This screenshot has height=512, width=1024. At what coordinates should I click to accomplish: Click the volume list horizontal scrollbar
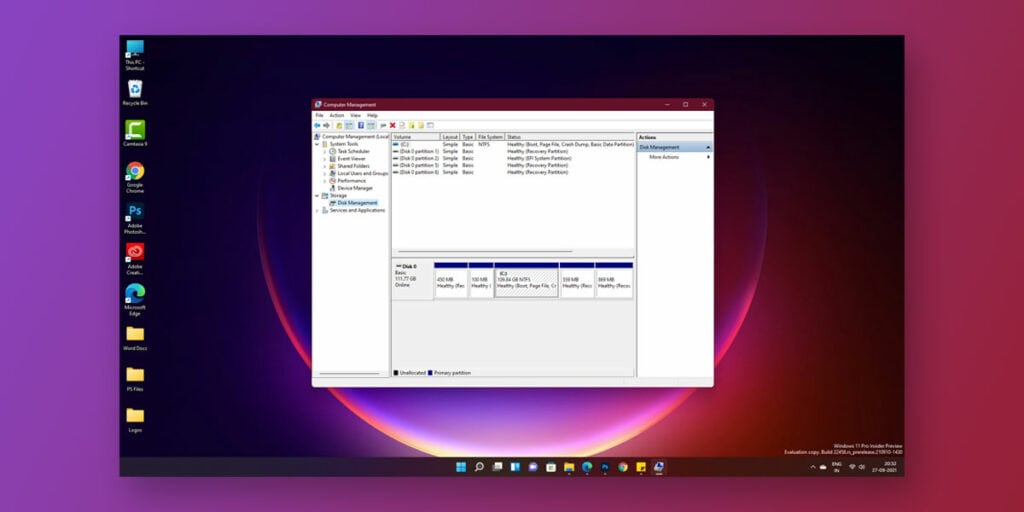[x=485, y=251]
